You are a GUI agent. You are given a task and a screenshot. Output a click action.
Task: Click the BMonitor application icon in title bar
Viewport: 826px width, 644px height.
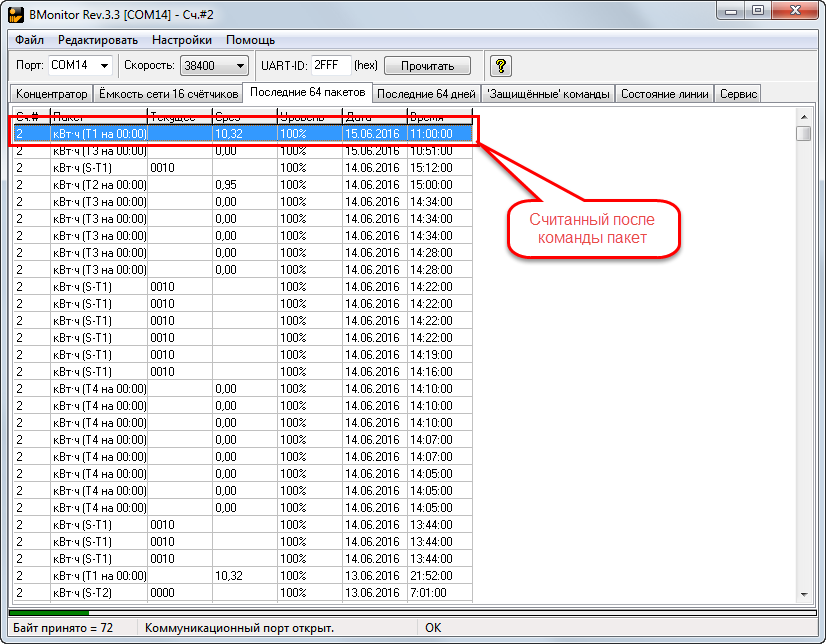pyautogui.click(x=16, y=15)
